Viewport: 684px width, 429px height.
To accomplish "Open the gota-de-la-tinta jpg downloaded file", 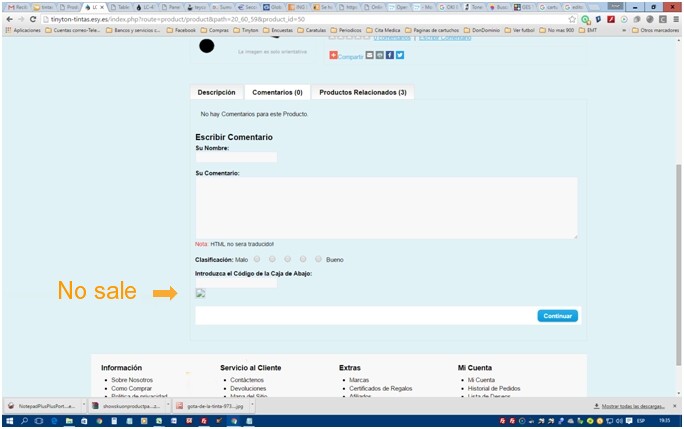I will pos(210,406).
